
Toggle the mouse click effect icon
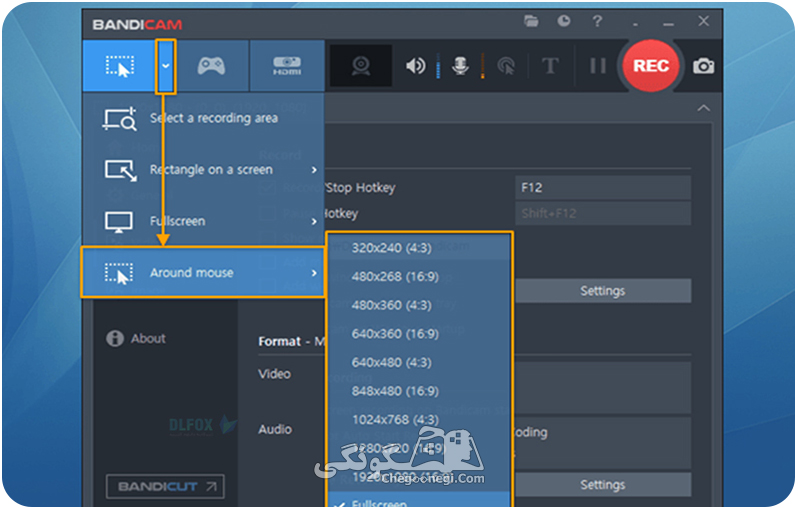tap(506, 66)
